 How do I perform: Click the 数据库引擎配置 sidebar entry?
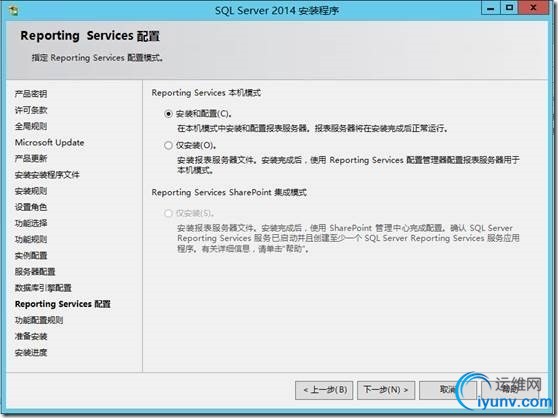43,288
